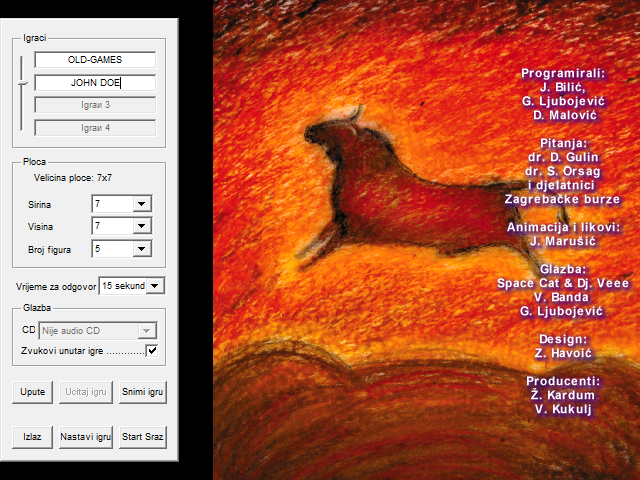Viewport: 640px width, 480px height.
Task: Start the game with Start Sraz
Action: [142, 437]
